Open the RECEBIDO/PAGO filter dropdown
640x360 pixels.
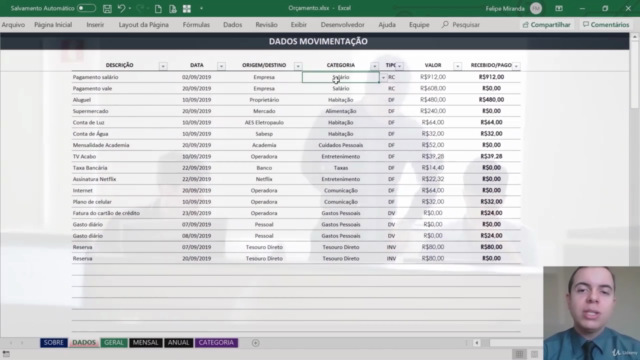click(x=516, y=66)
